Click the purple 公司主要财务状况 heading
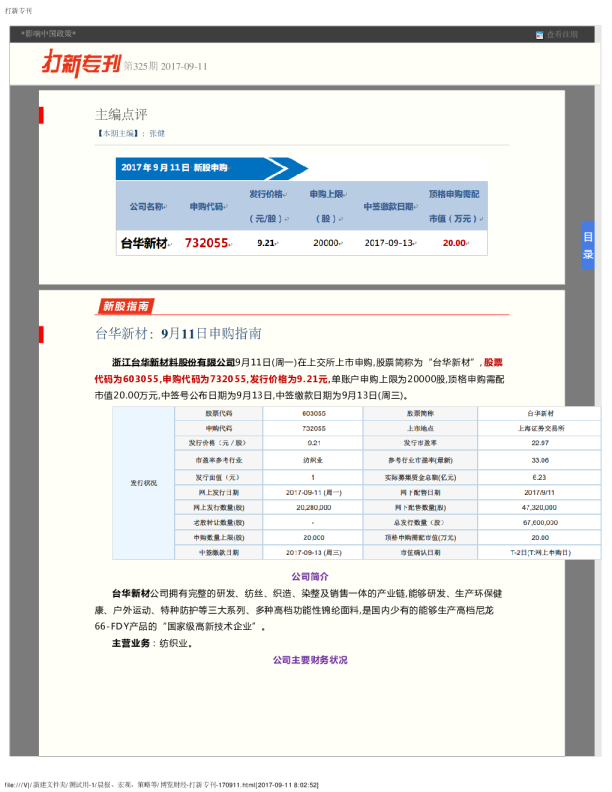Image resolution: width=612 pixels, height=792 pixels. (310, 660)
